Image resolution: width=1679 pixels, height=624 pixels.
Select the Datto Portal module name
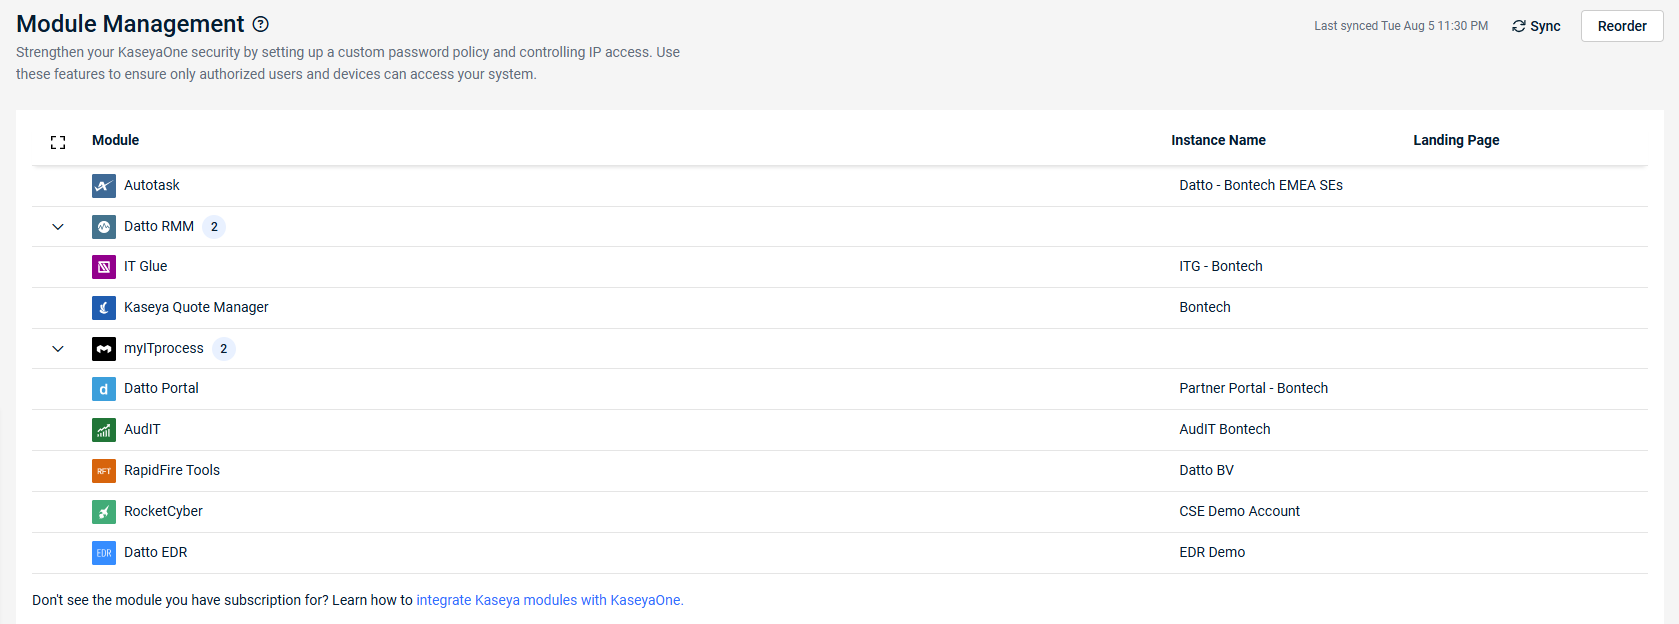[161, 388]
